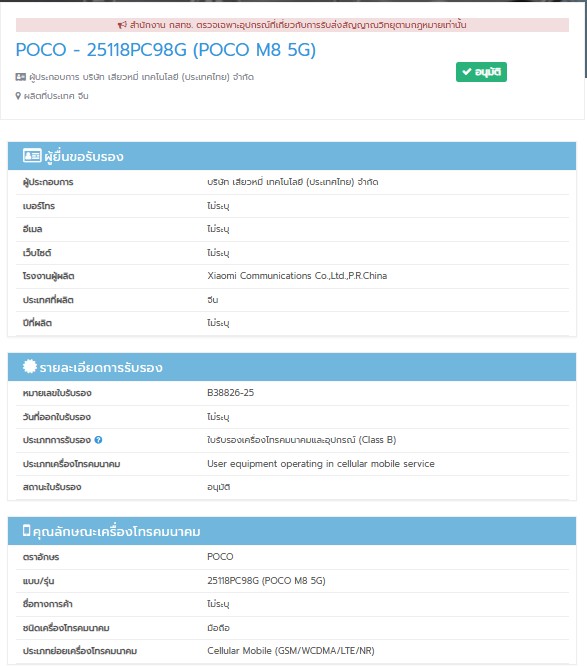Click the เว็บไซต์ row label
The height and width of the screenshot is (666, 587).
(37, 253)
